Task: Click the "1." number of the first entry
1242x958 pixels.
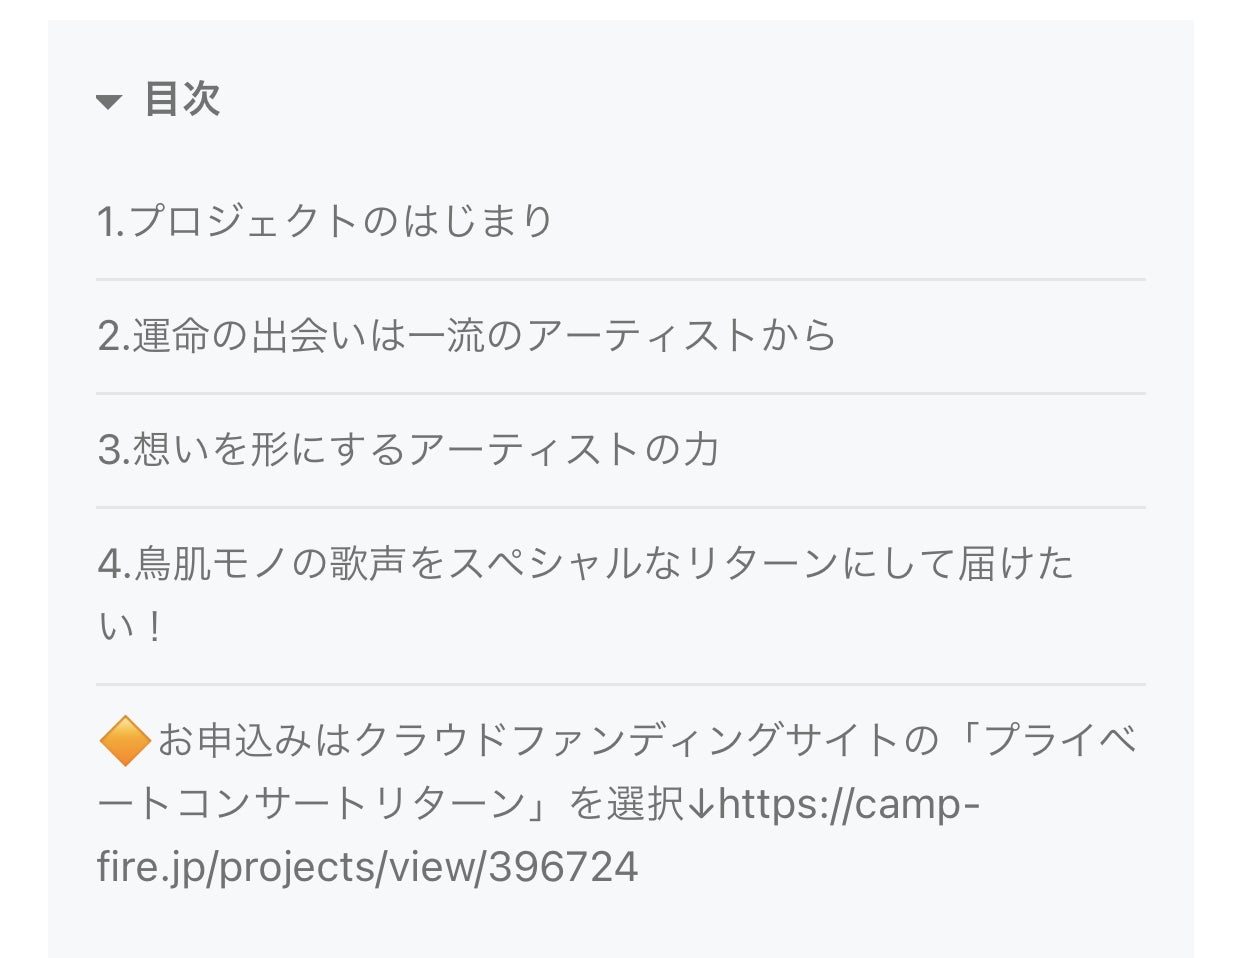Action: point(111,221)
